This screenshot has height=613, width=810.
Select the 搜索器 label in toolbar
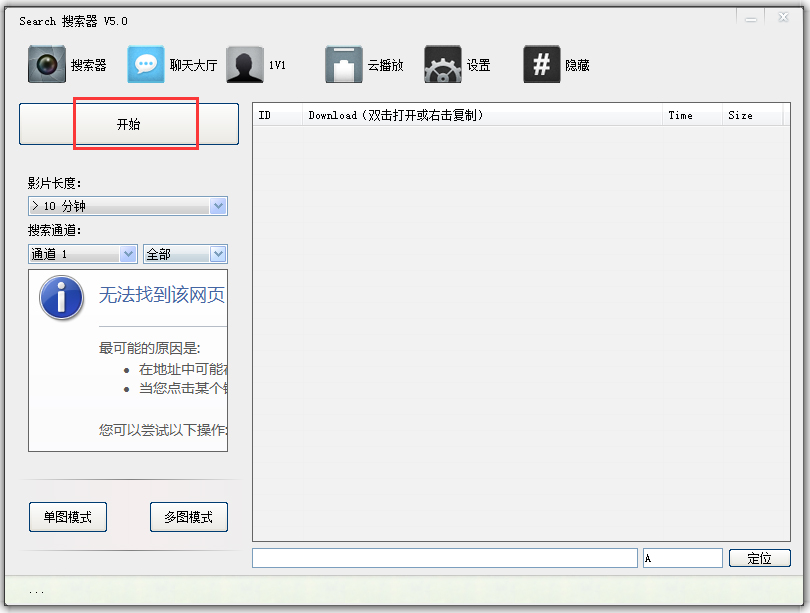pyautogui.click(x=88, y=65)
